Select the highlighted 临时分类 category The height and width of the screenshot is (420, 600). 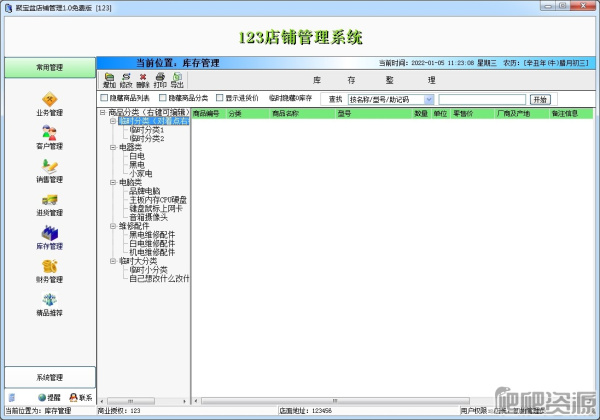click(153, 121)
